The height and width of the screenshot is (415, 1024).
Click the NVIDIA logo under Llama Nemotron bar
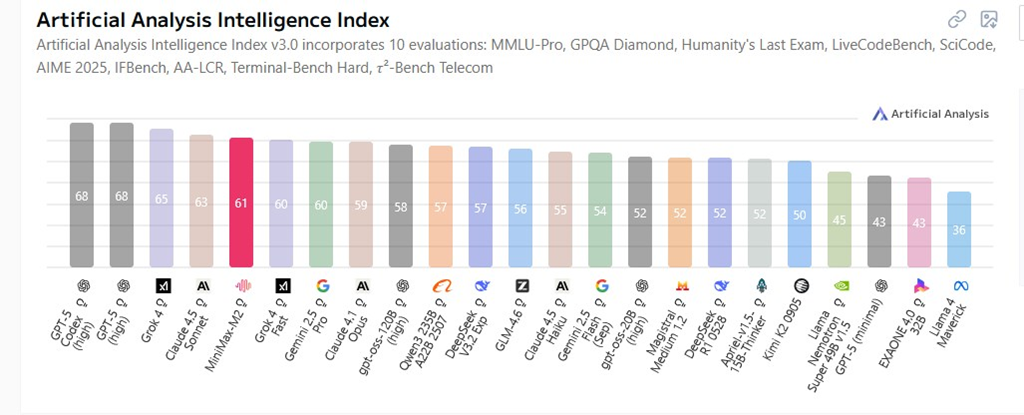(840, 286)
